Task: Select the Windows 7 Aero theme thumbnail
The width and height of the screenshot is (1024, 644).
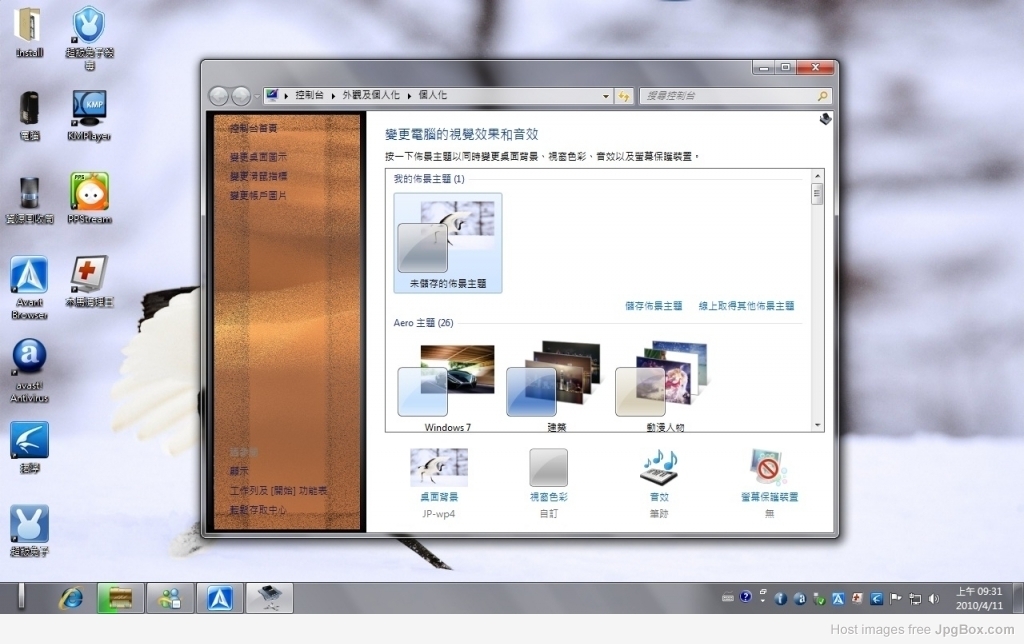Action: click(447, 387)
